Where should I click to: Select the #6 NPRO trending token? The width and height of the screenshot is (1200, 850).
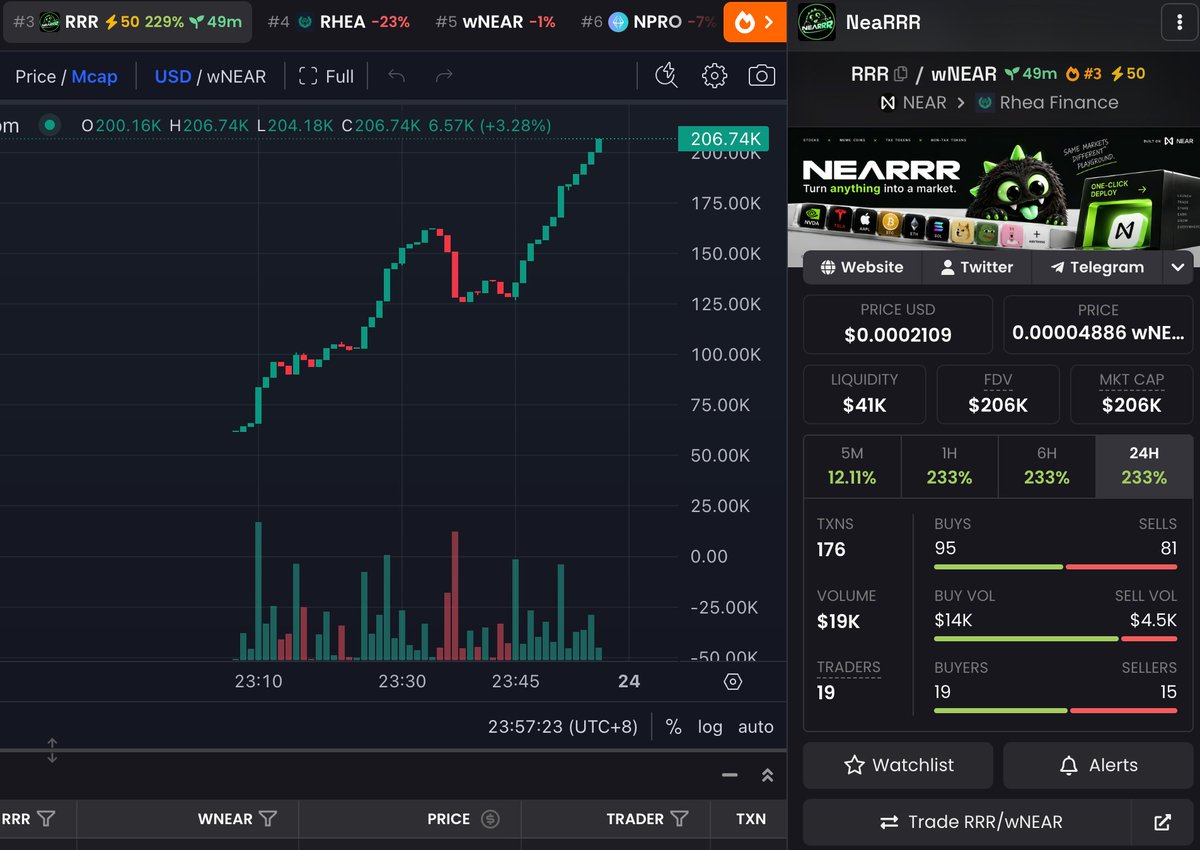[648, 22]
